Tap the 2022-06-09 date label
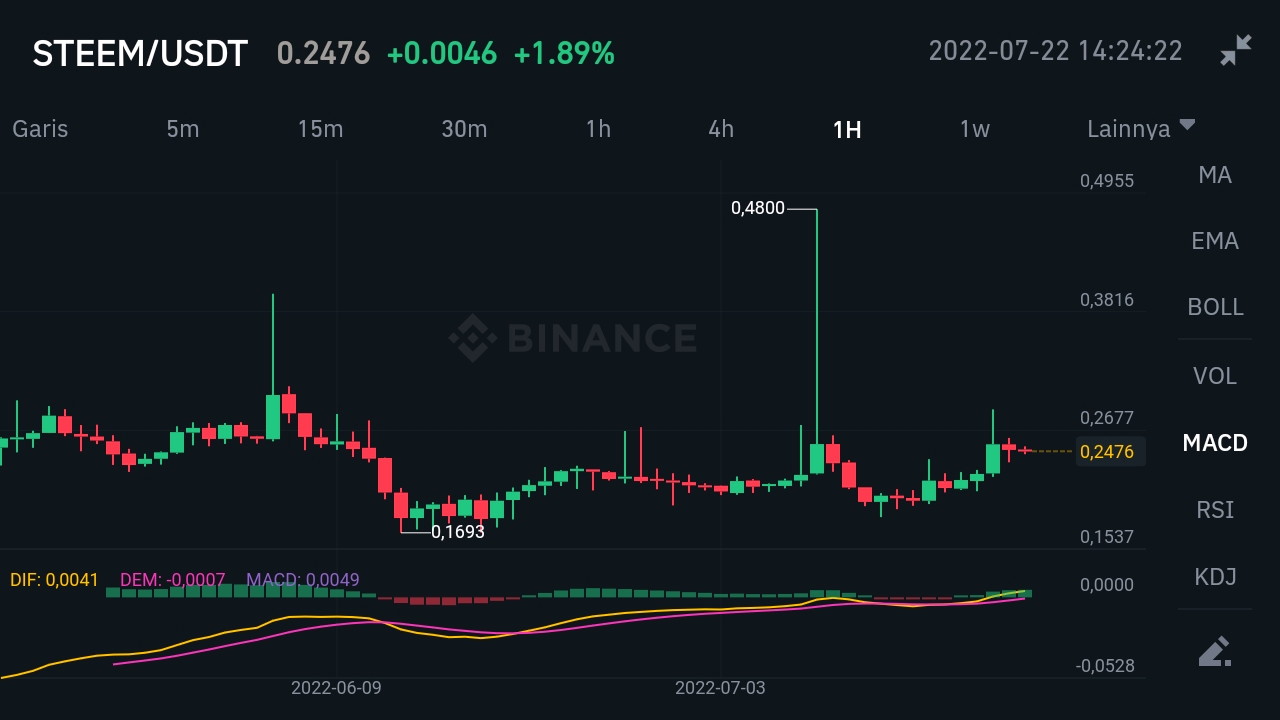The image size is (1280, 720). click(x=336, y=688)
